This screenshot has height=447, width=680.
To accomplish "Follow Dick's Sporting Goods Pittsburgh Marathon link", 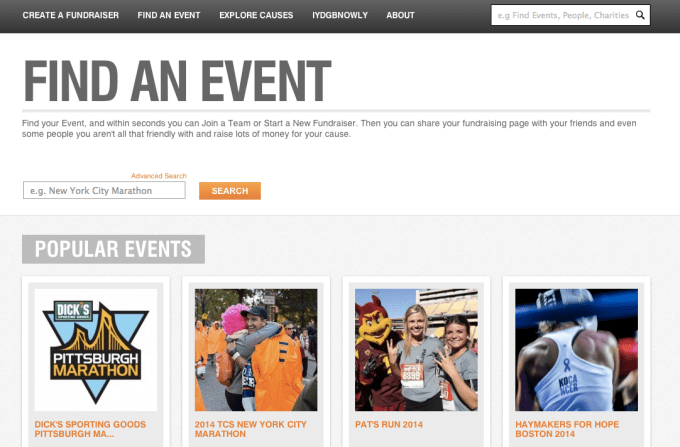I will [90, 429].
